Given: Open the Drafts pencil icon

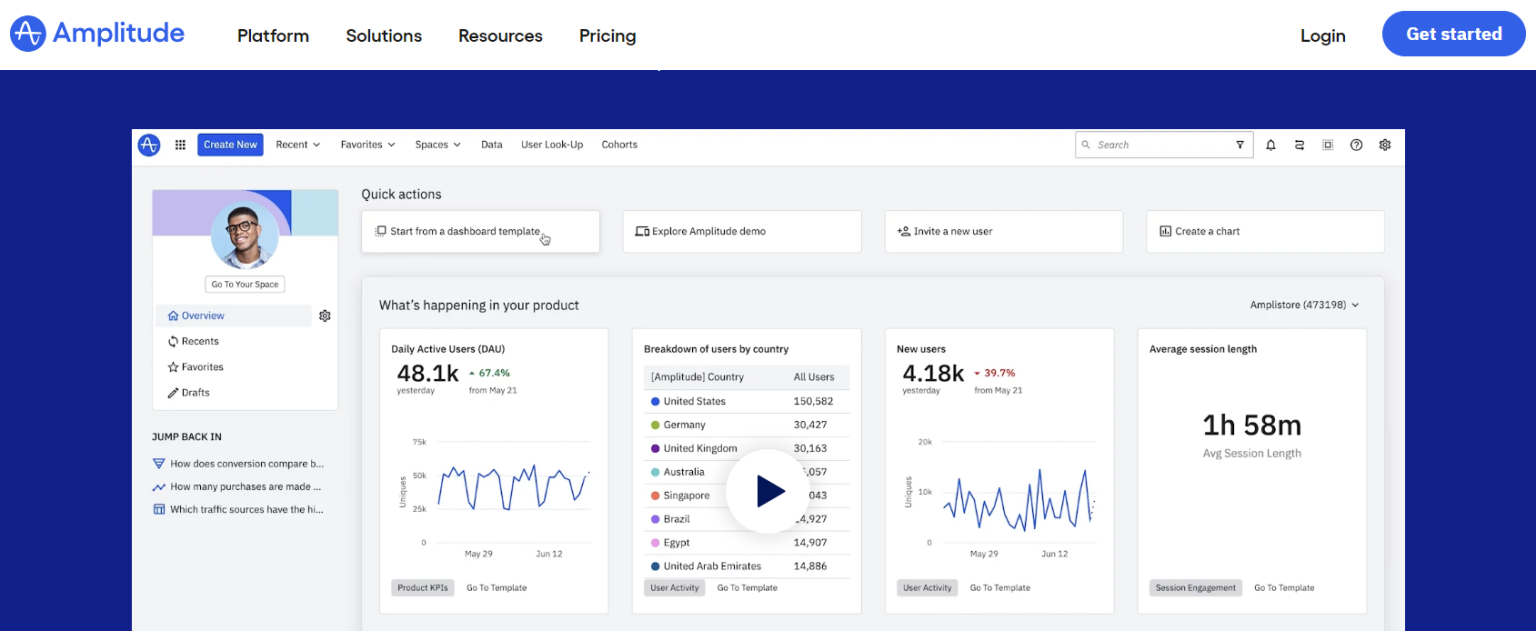Looking at the screenshot, I should pyautogui.click(x=172, y=392).
